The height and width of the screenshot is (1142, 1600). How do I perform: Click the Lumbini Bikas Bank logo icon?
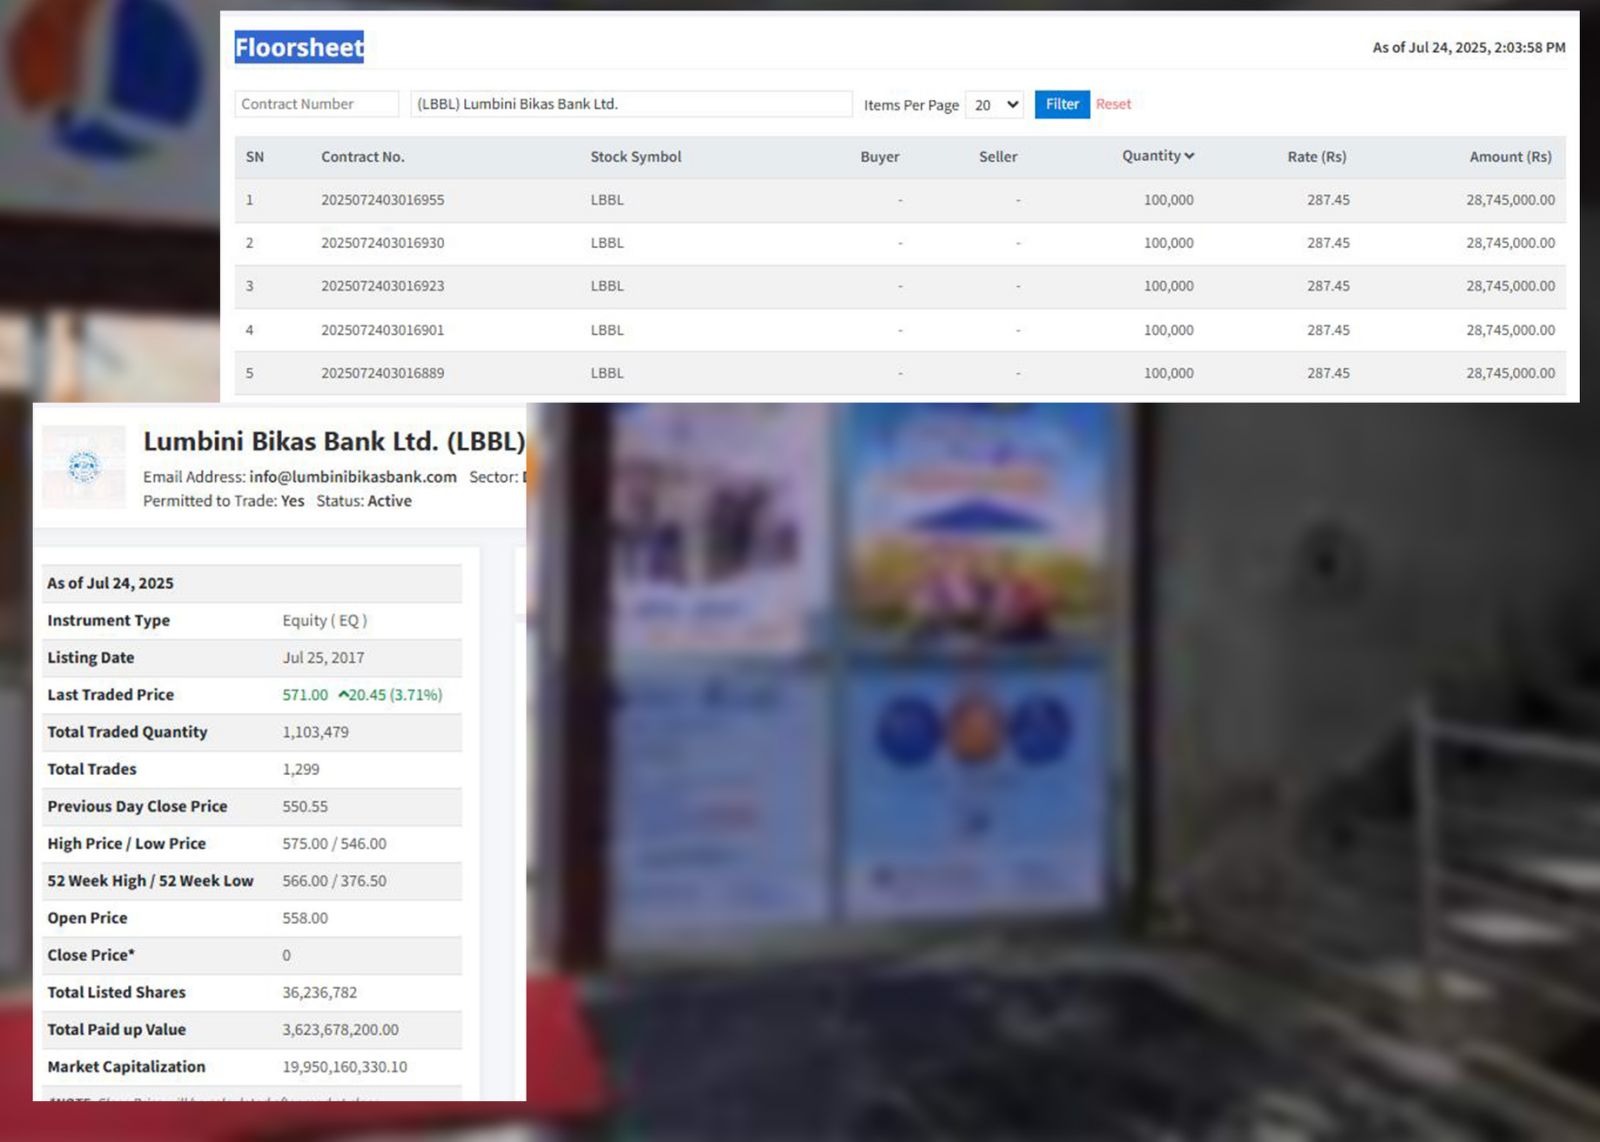(84, 467)
